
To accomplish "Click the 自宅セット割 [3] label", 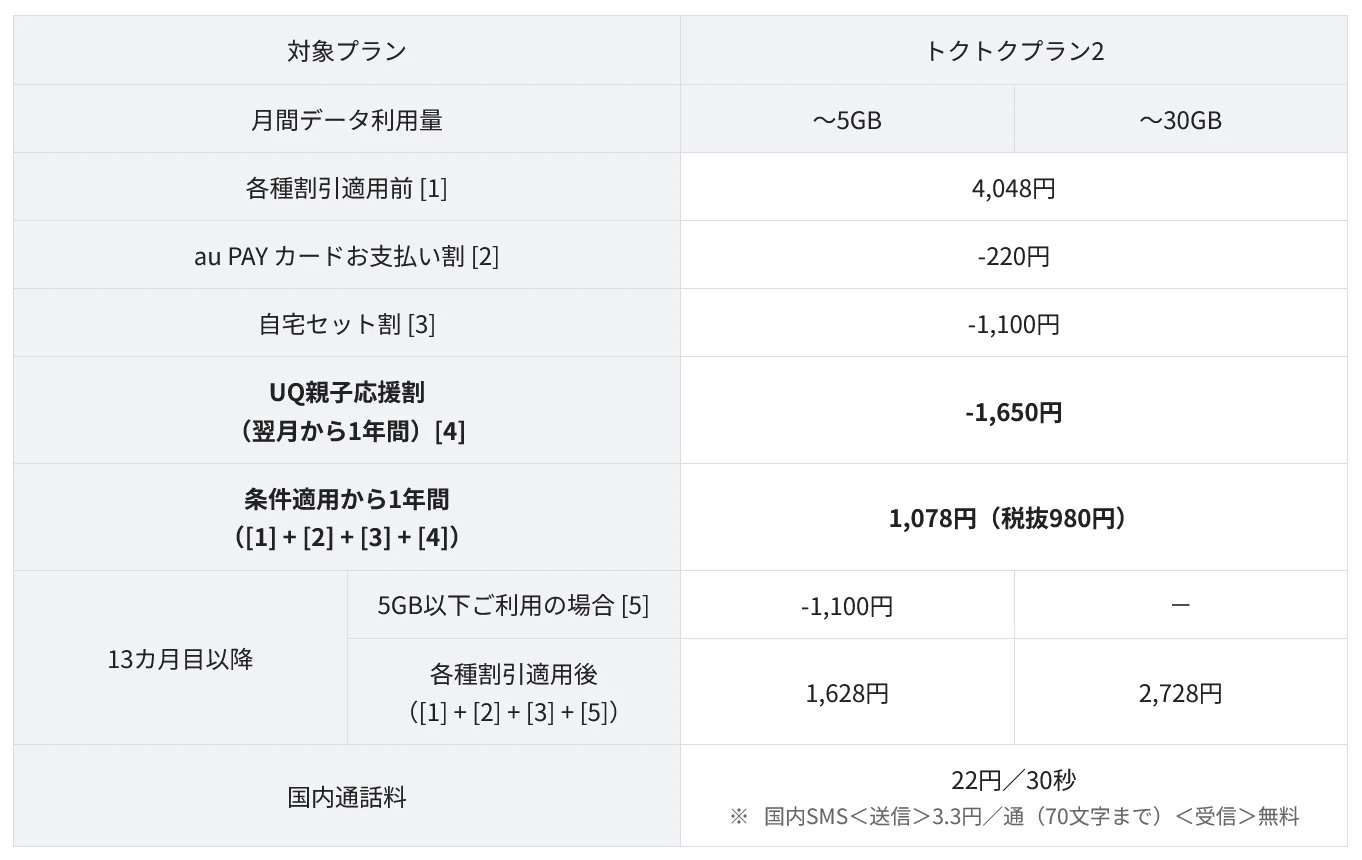I will (347, 324).
